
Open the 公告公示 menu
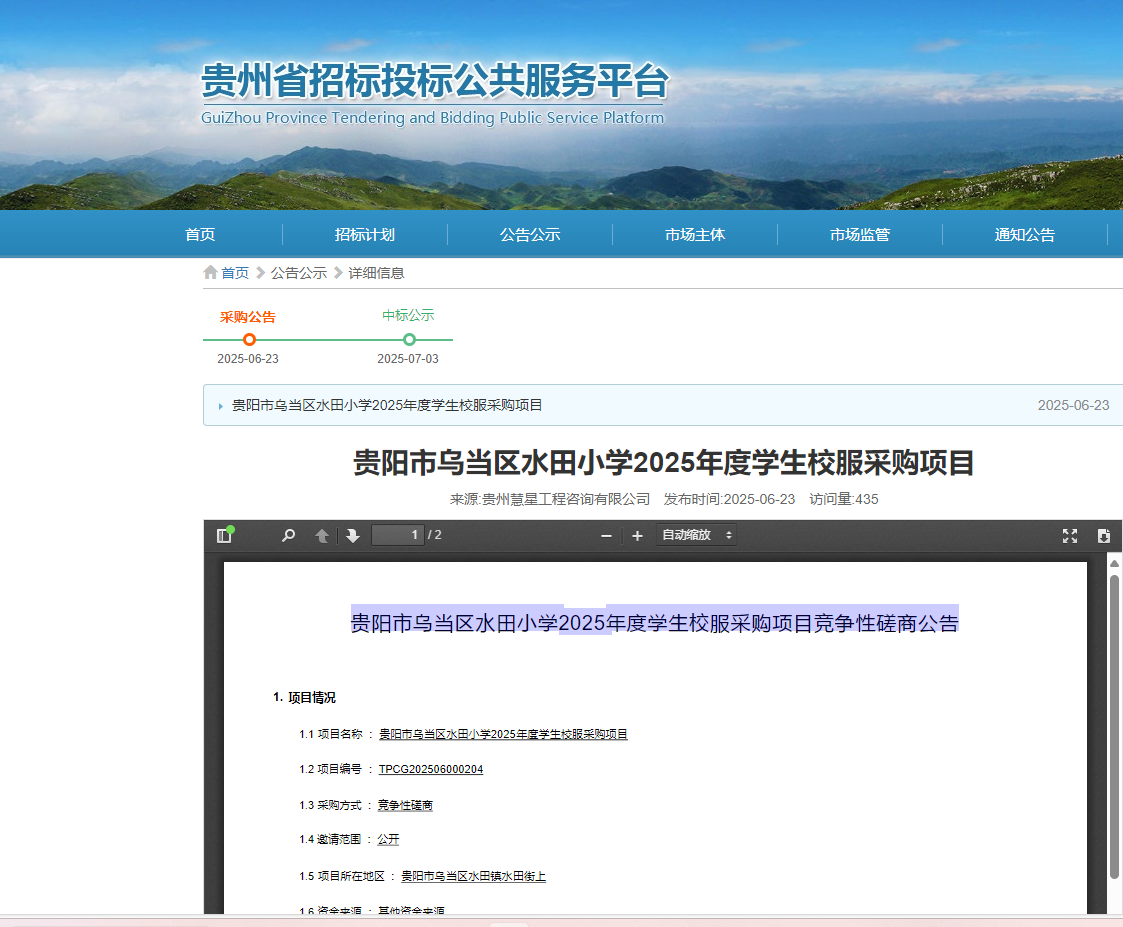pos(530,235)
